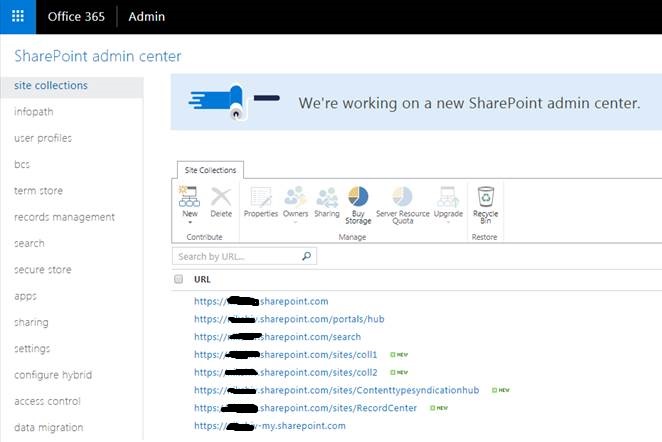Click the Buy Storage pie icon
662x442 pixels.
[358, 196]
